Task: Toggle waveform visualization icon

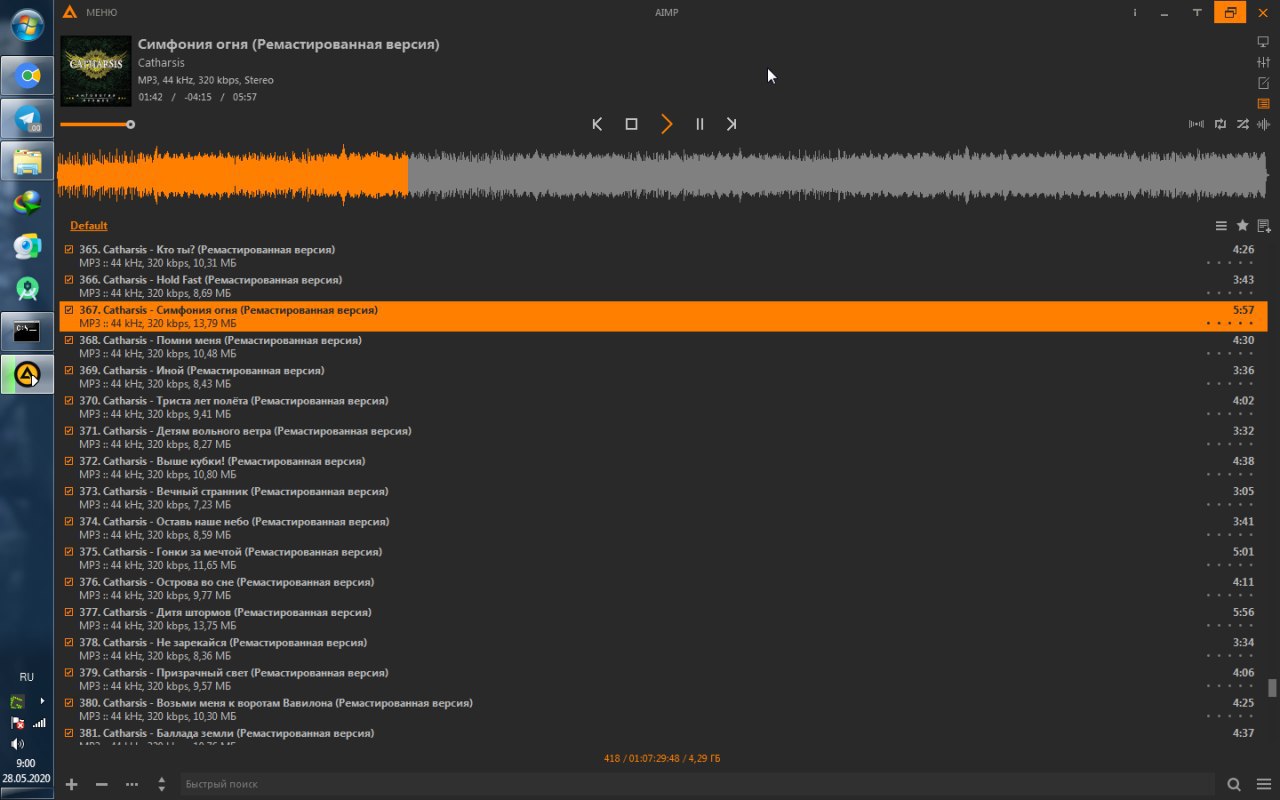Action: pos(1263,124)
